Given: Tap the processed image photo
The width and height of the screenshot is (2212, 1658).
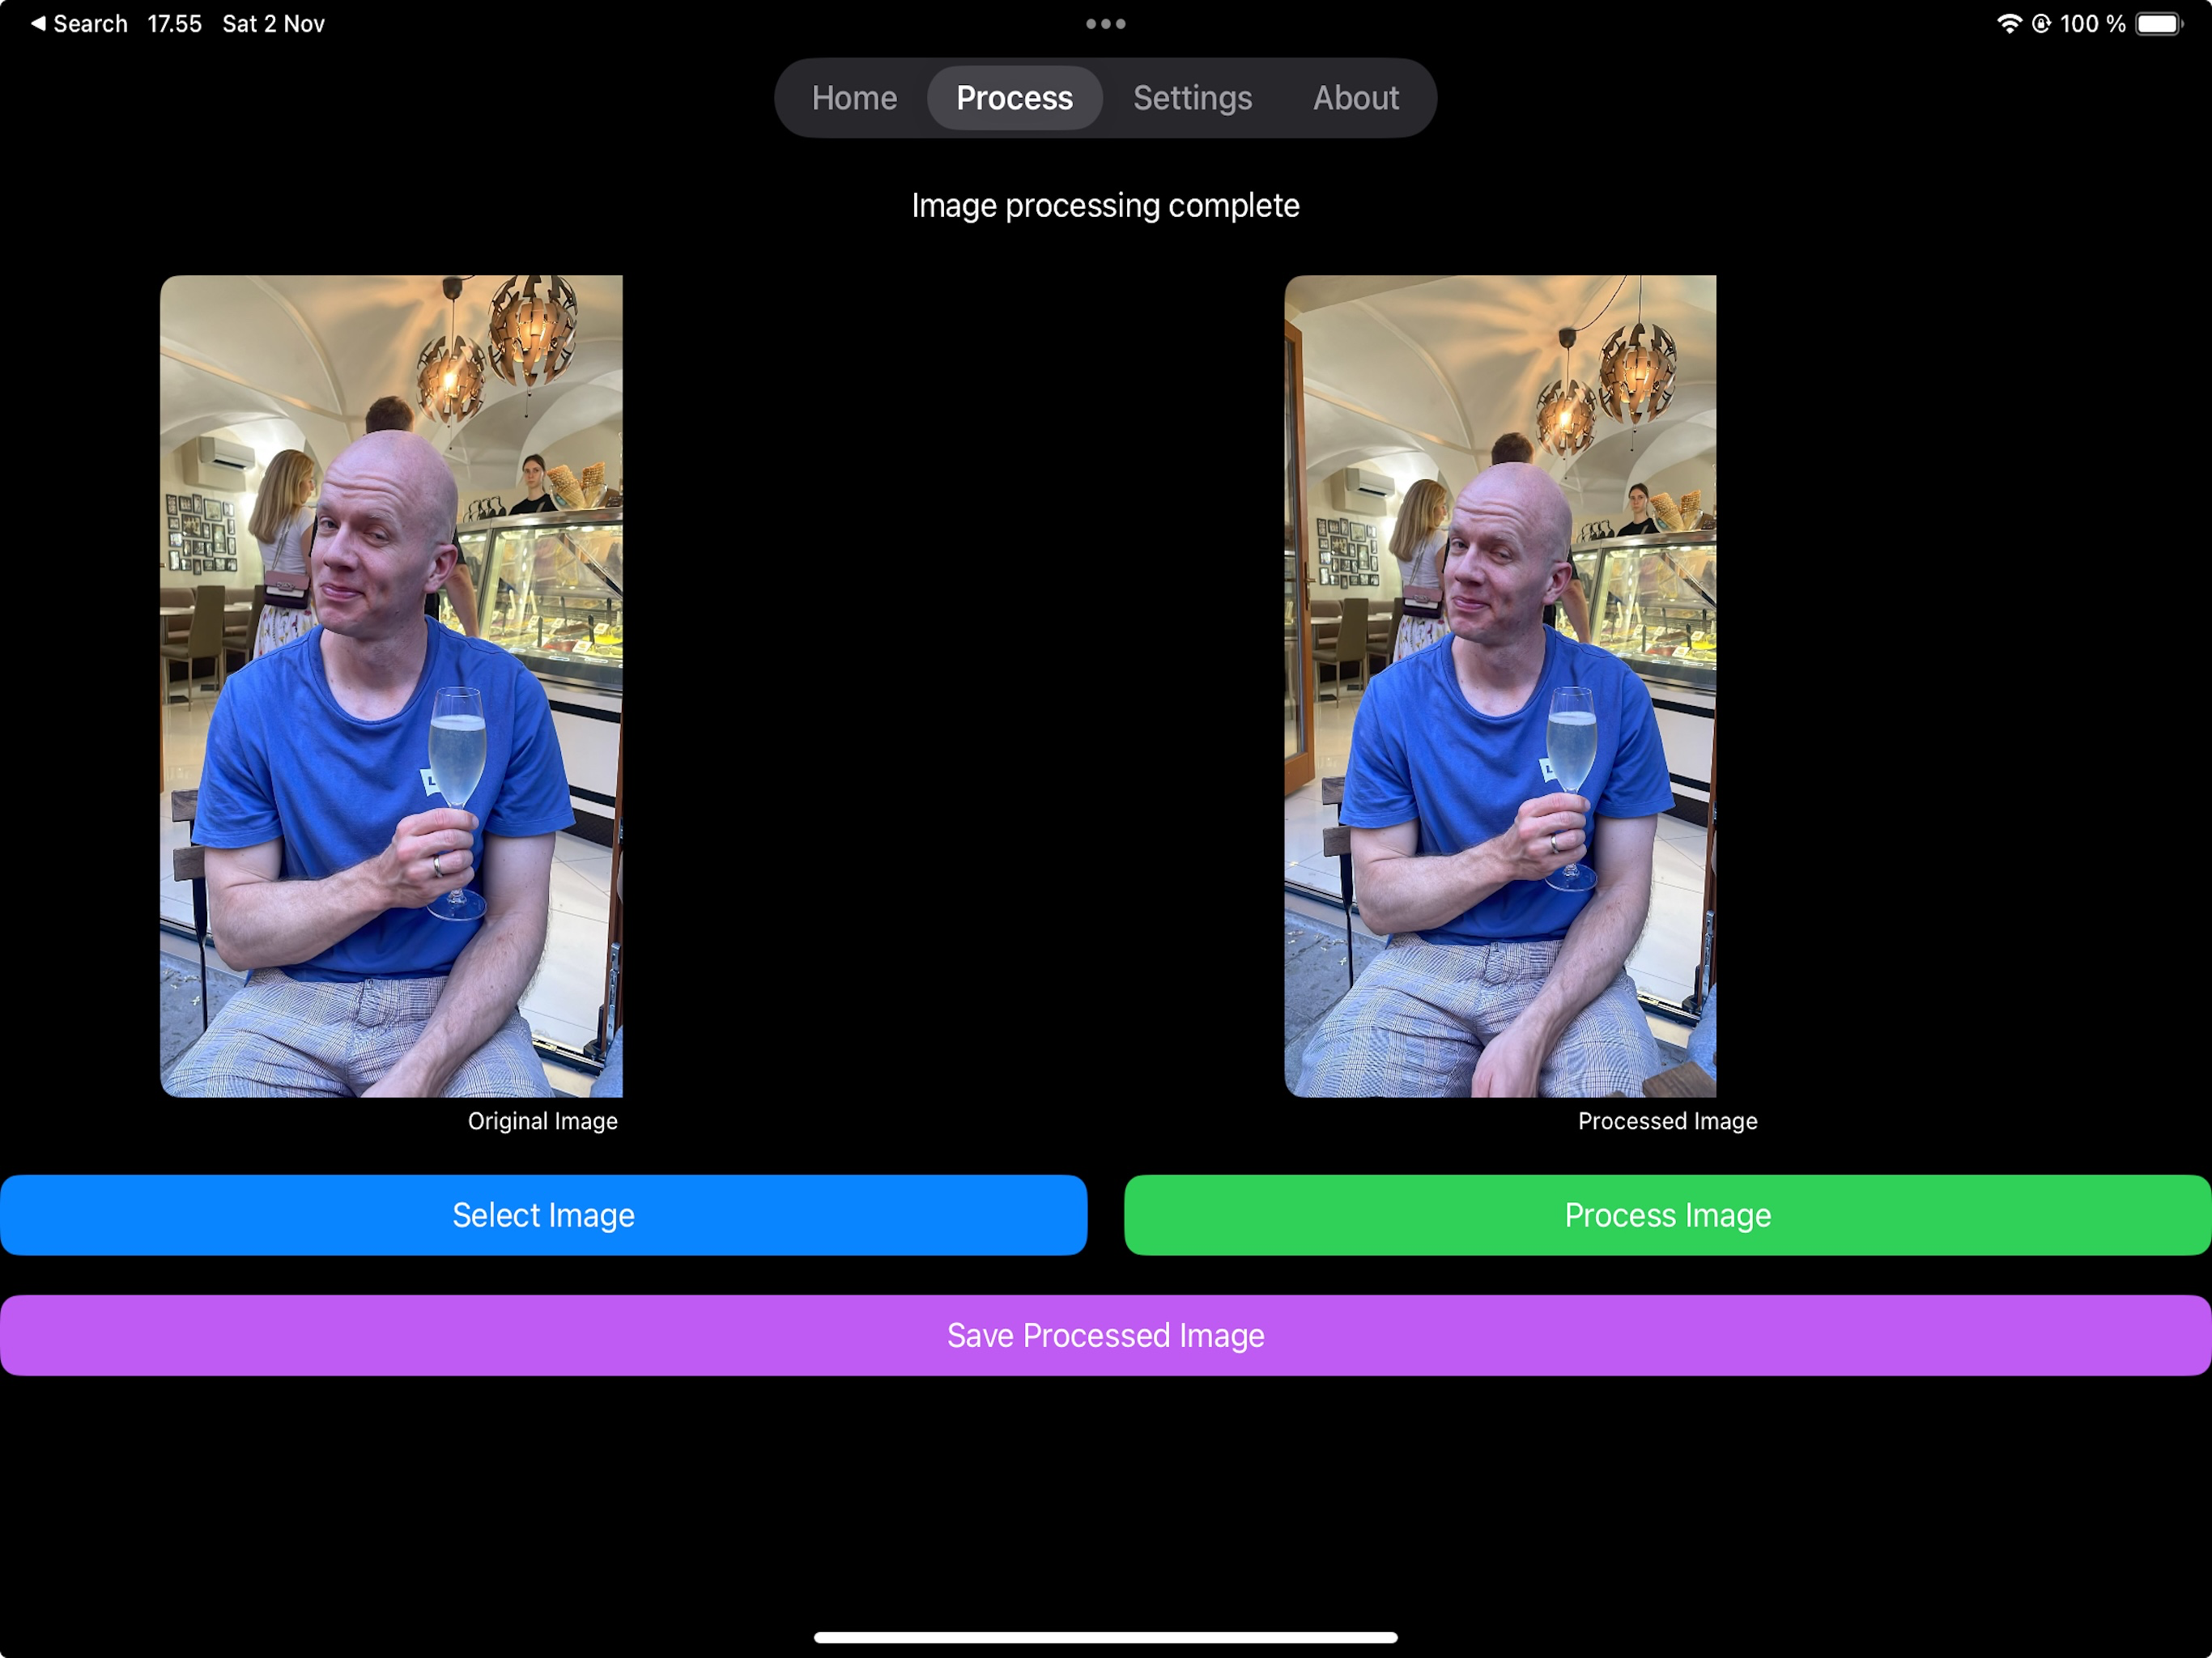Looking at the screenshot, I should coord(1500,686).
